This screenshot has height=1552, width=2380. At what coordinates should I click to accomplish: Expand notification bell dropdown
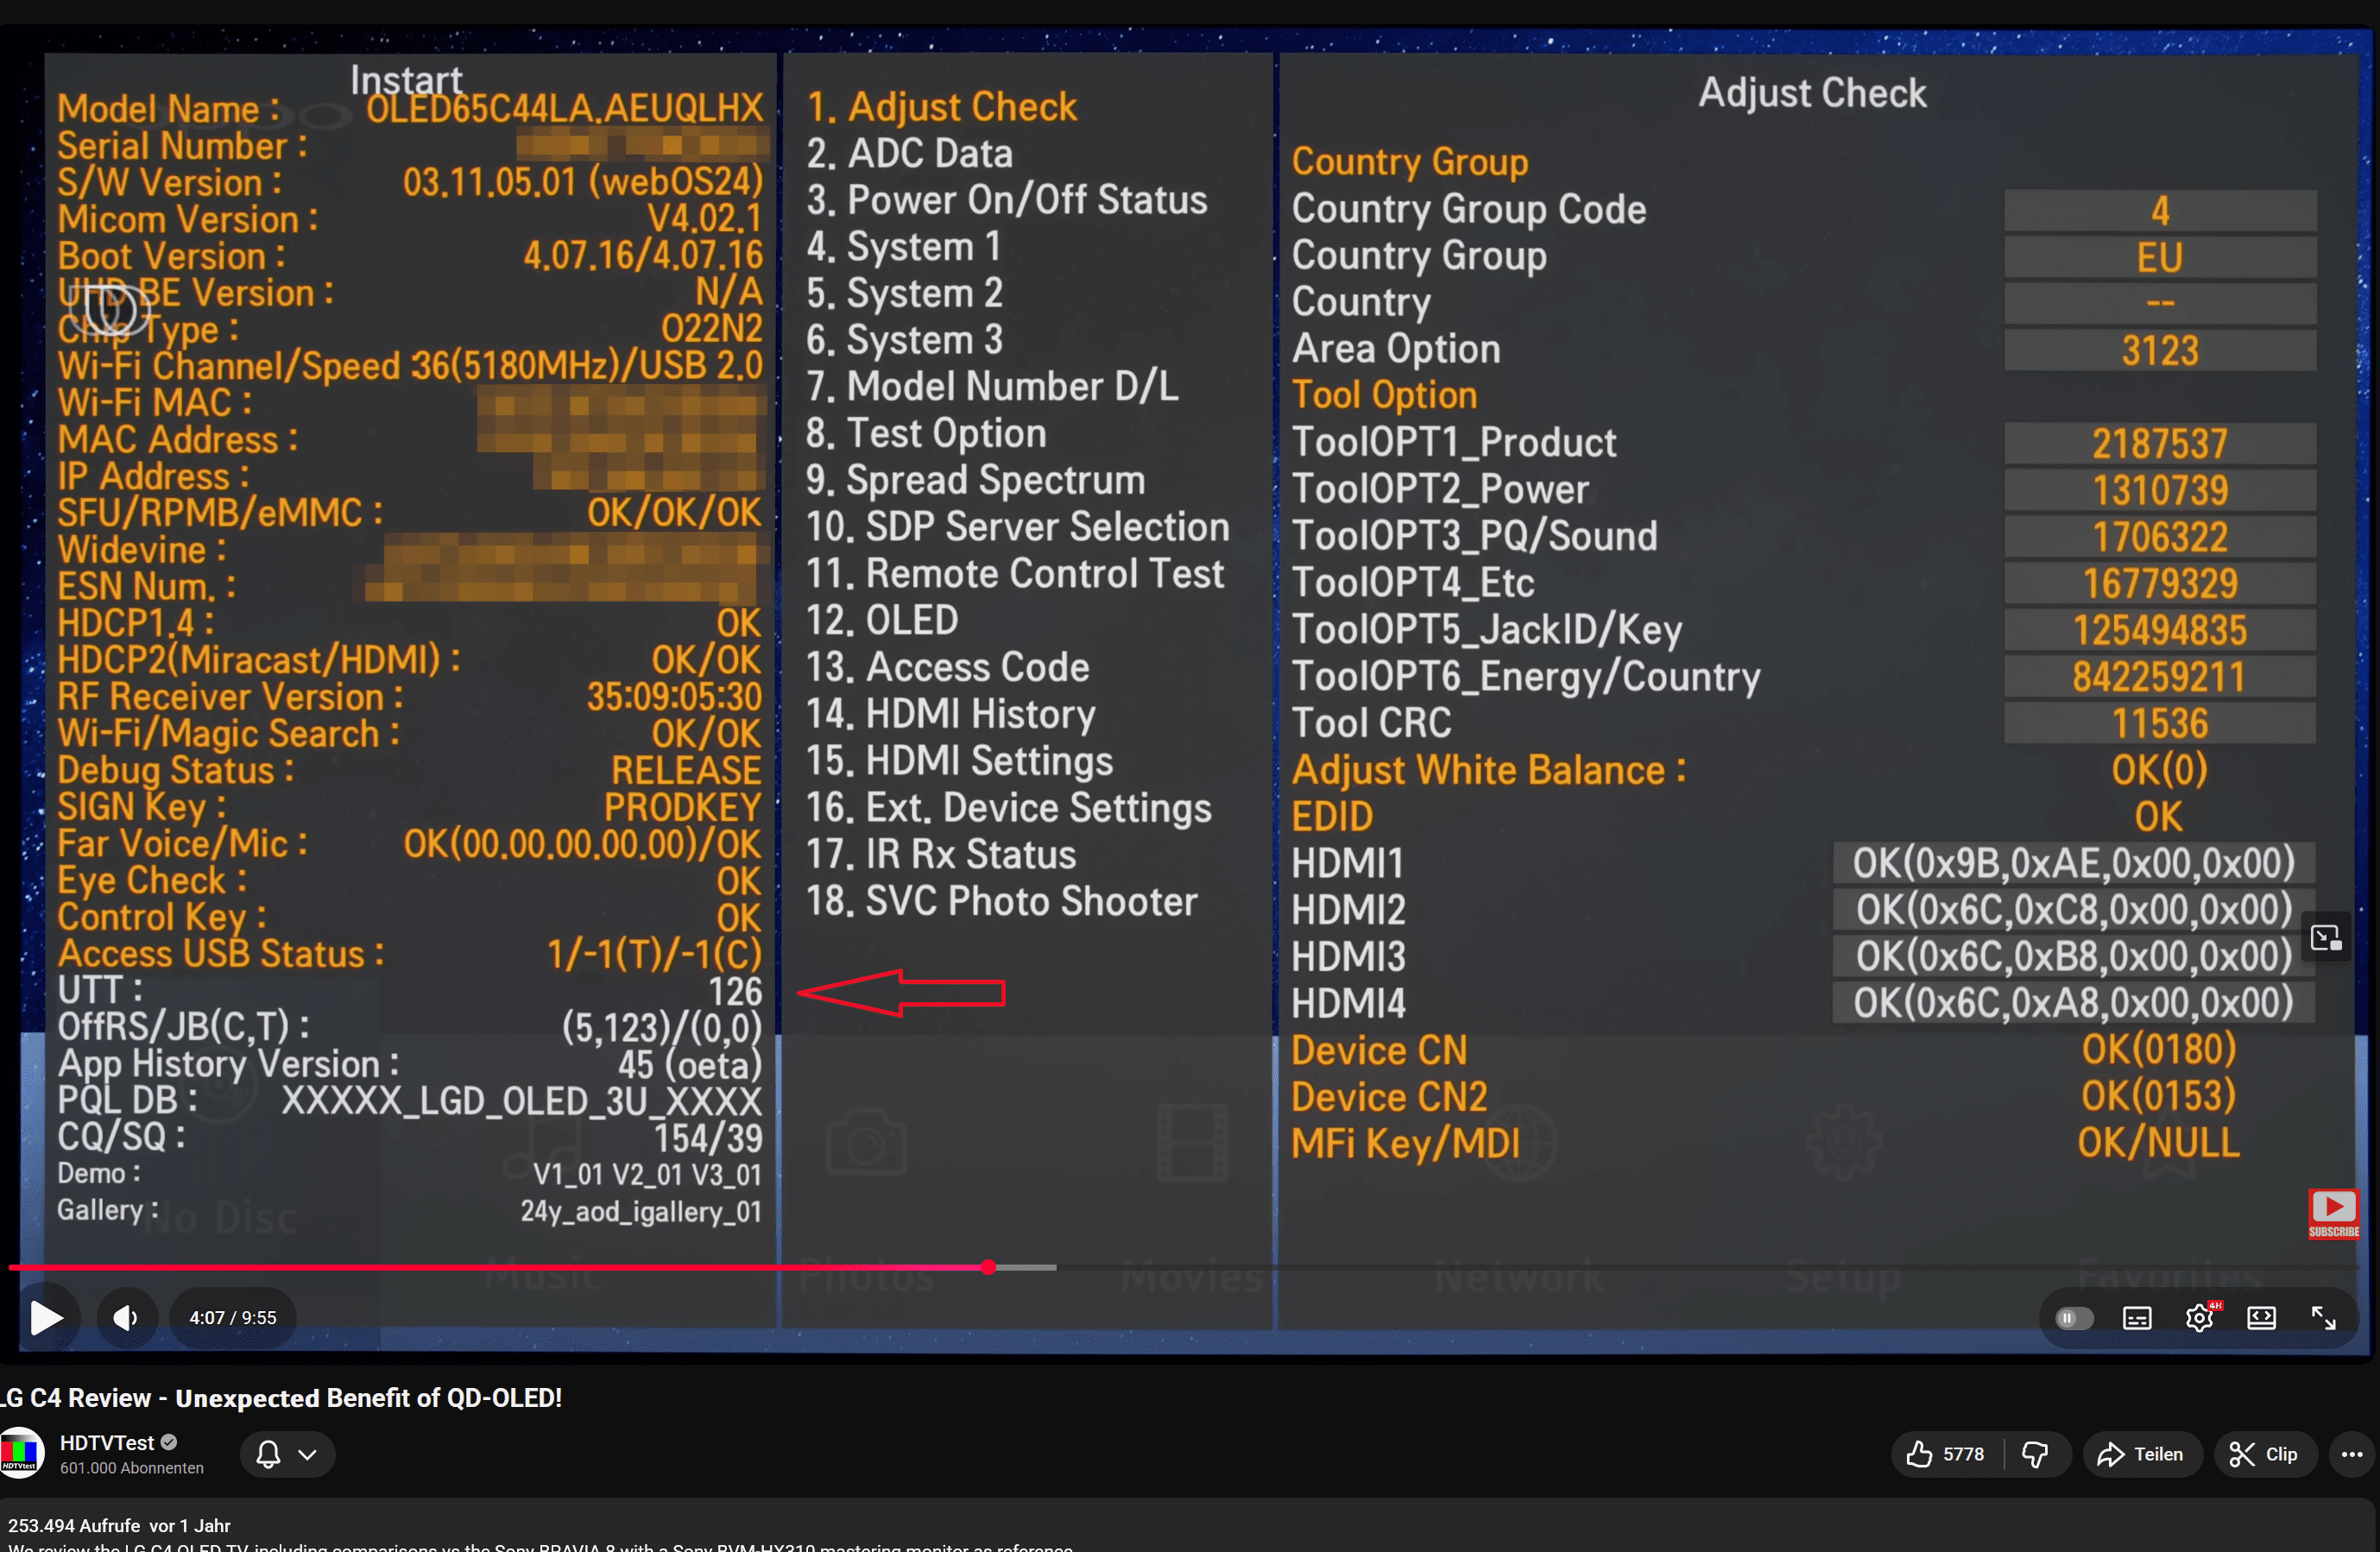(287, 1453)
